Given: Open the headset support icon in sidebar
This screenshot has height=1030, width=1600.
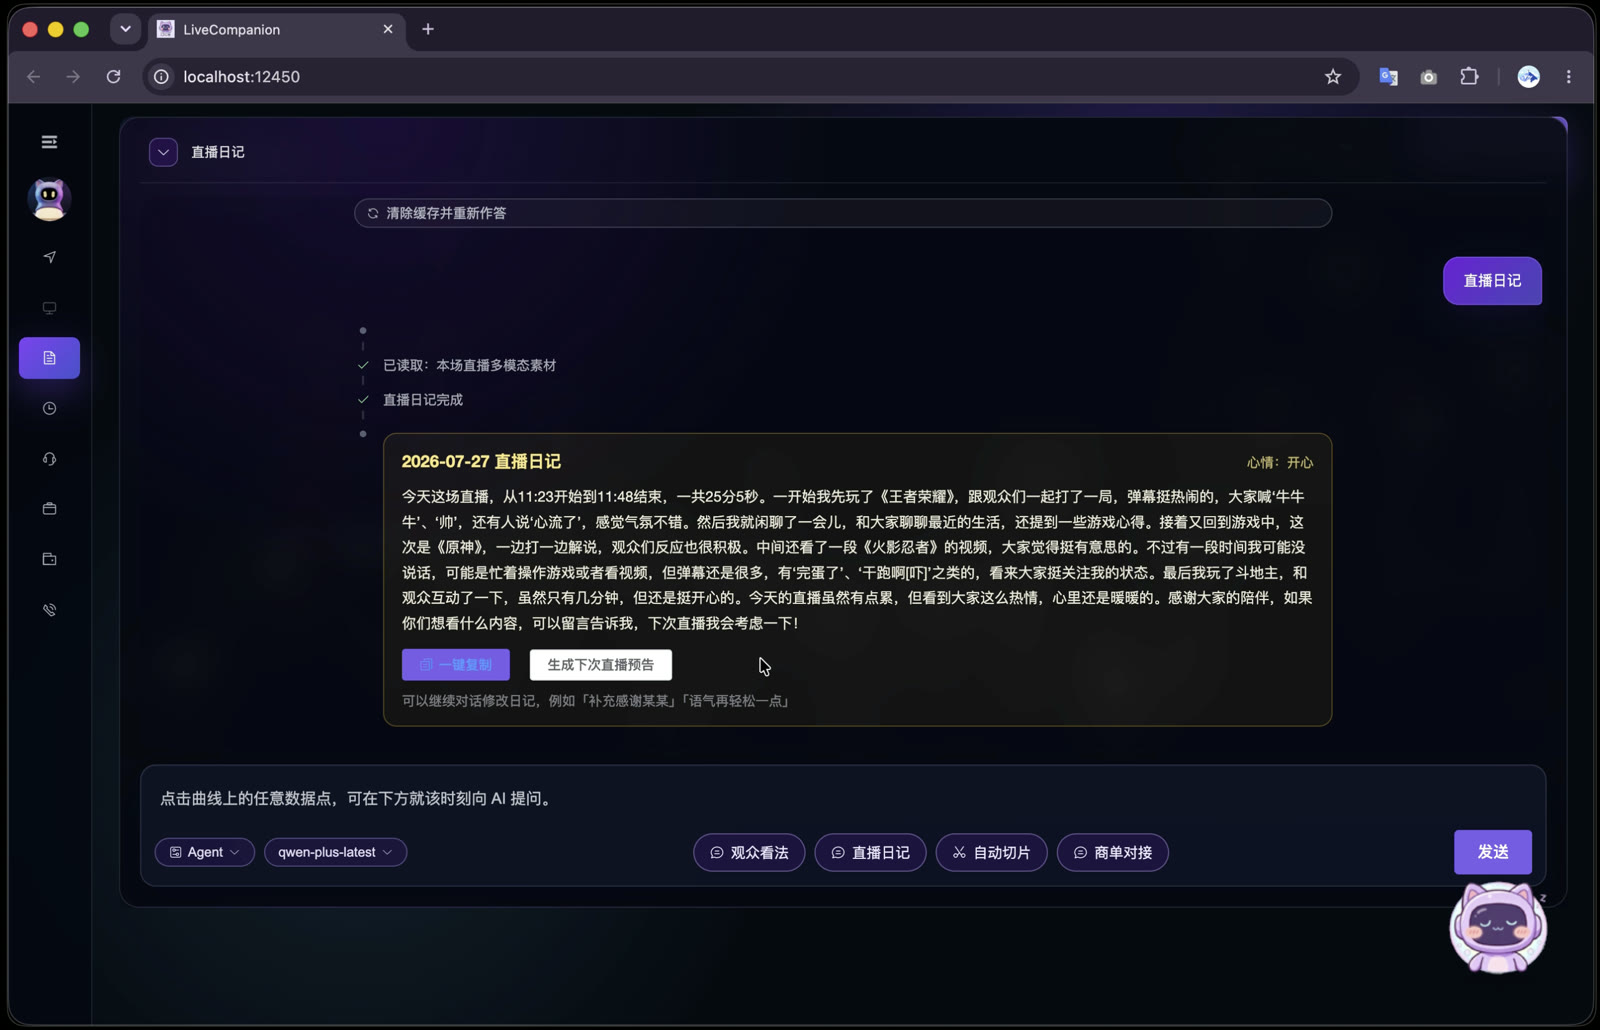Looking at the screenshot, I should point(49,459).
